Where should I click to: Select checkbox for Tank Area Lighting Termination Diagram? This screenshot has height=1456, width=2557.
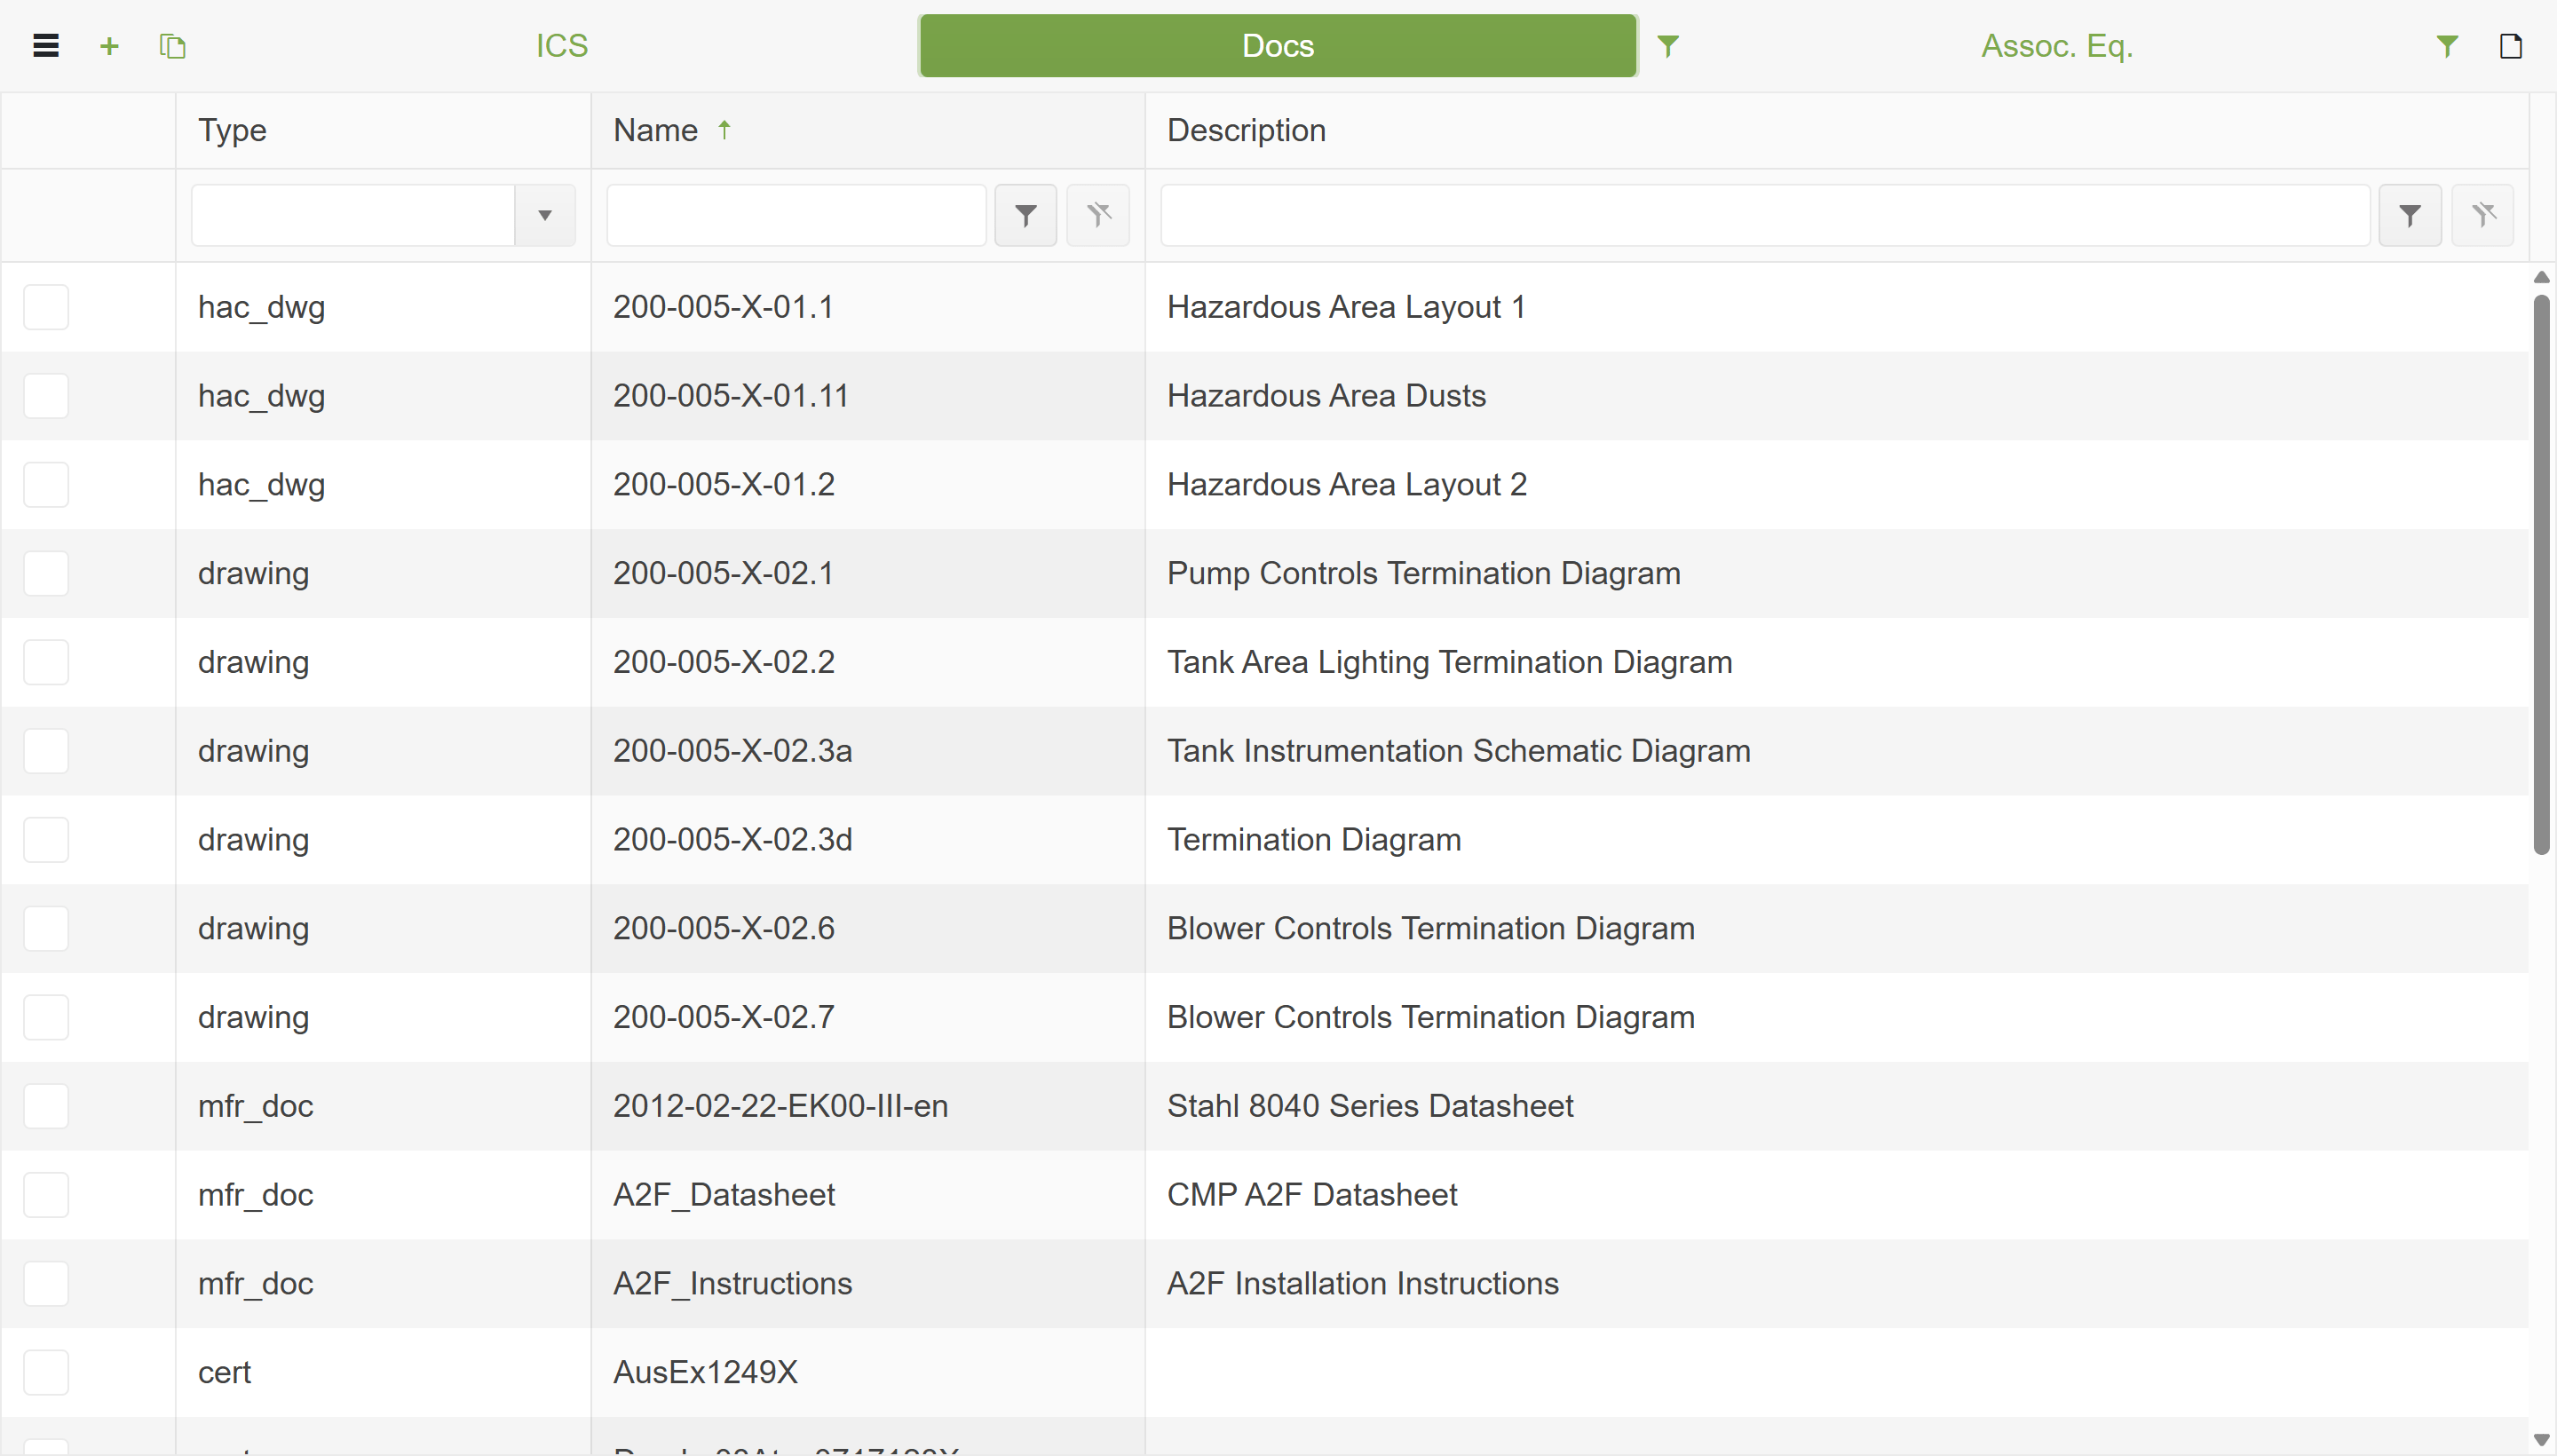point(46,662)
